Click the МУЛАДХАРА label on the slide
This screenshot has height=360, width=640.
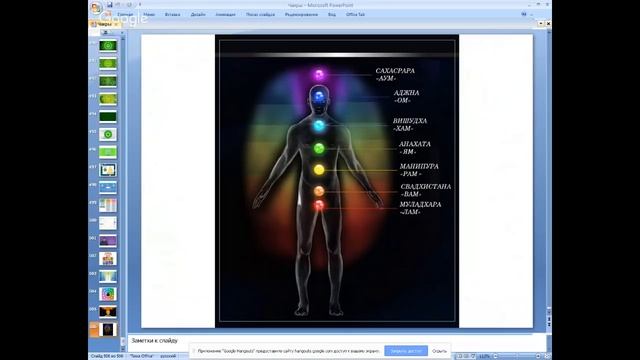point(420,204)
